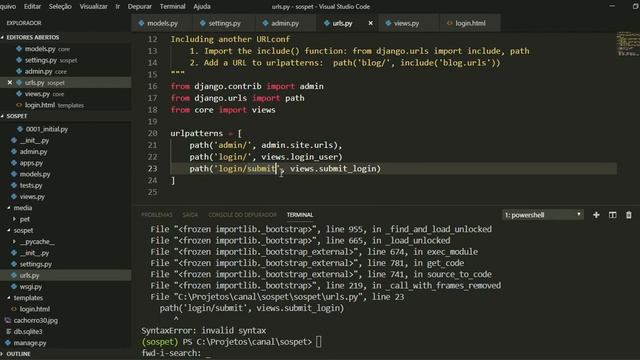Open settings.py sospet in open editors

[66, 60]
